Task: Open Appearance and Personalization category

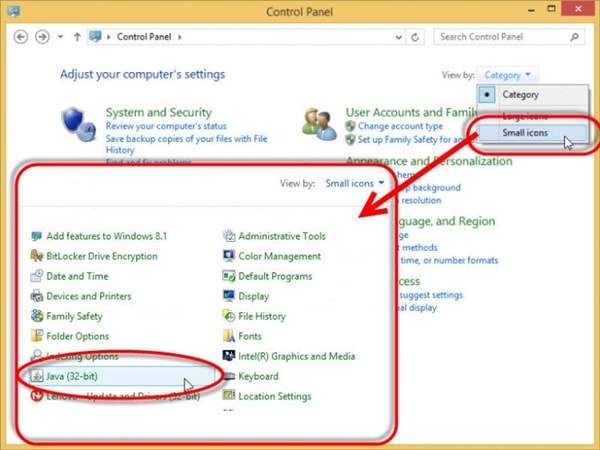Action: [429, 161]
